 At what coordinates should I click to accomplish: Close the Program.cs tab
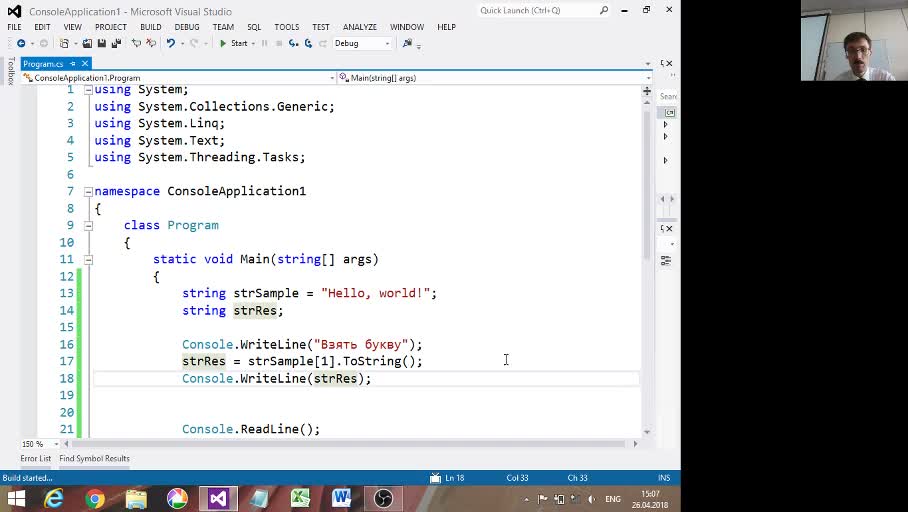click(x=85, y=64)
